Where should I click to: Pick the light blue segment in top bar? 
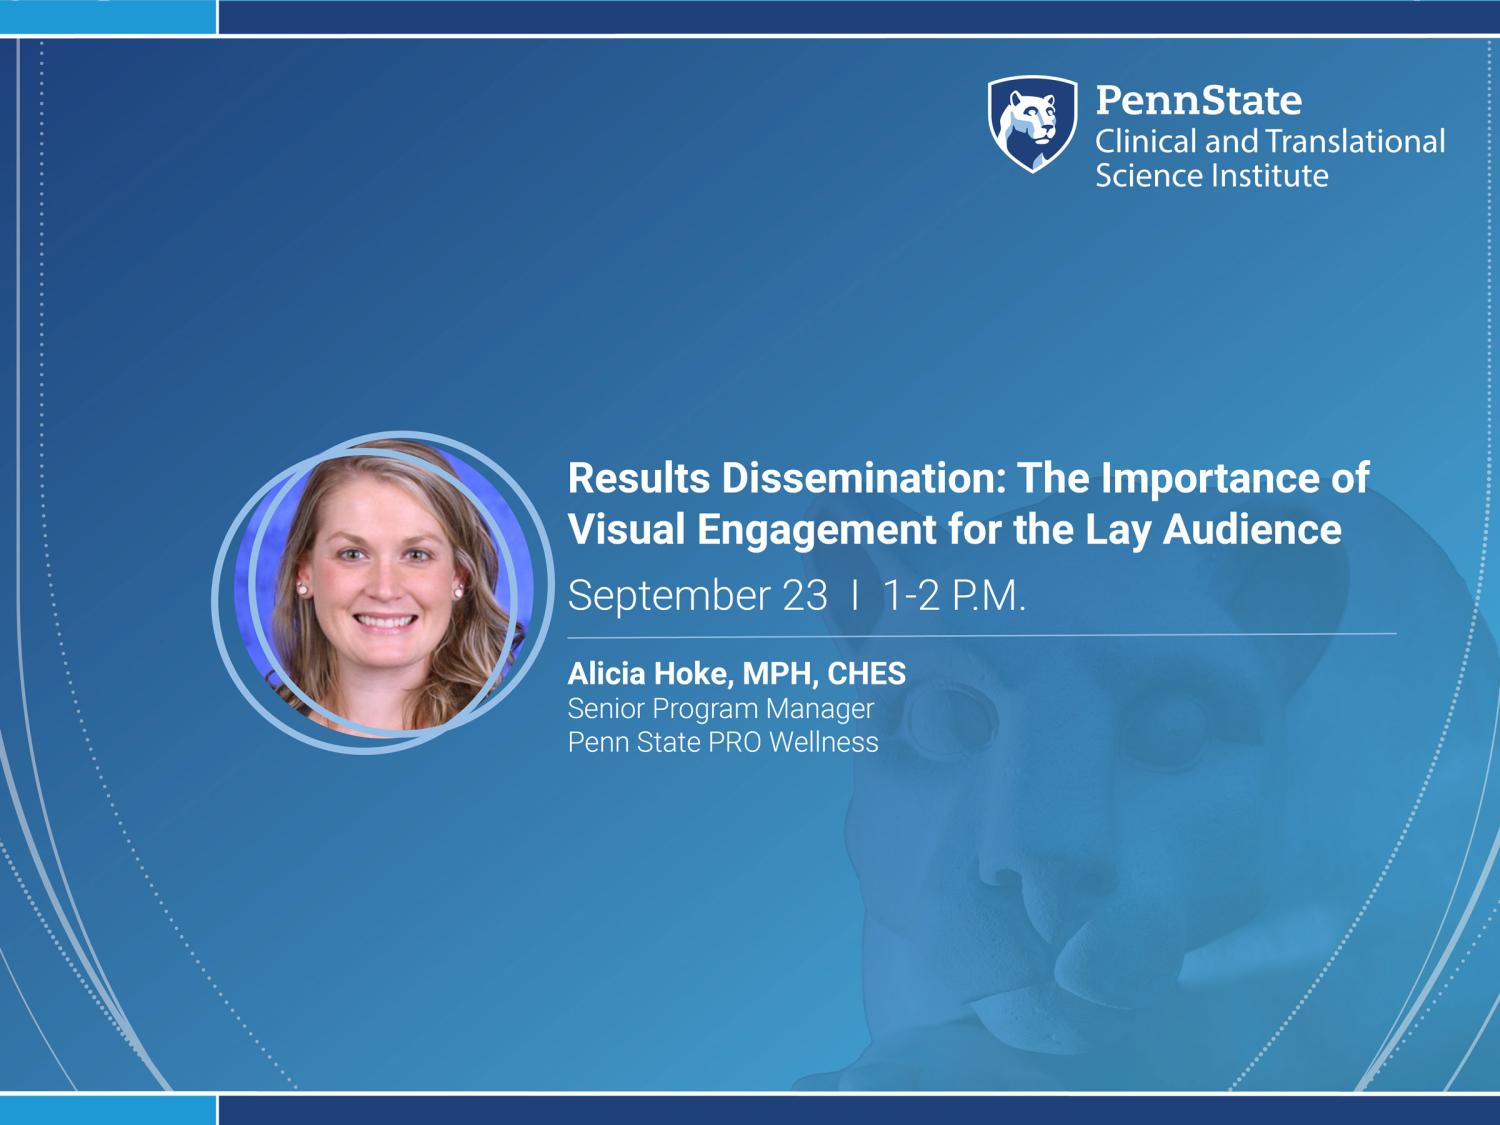tap(108, 16)
